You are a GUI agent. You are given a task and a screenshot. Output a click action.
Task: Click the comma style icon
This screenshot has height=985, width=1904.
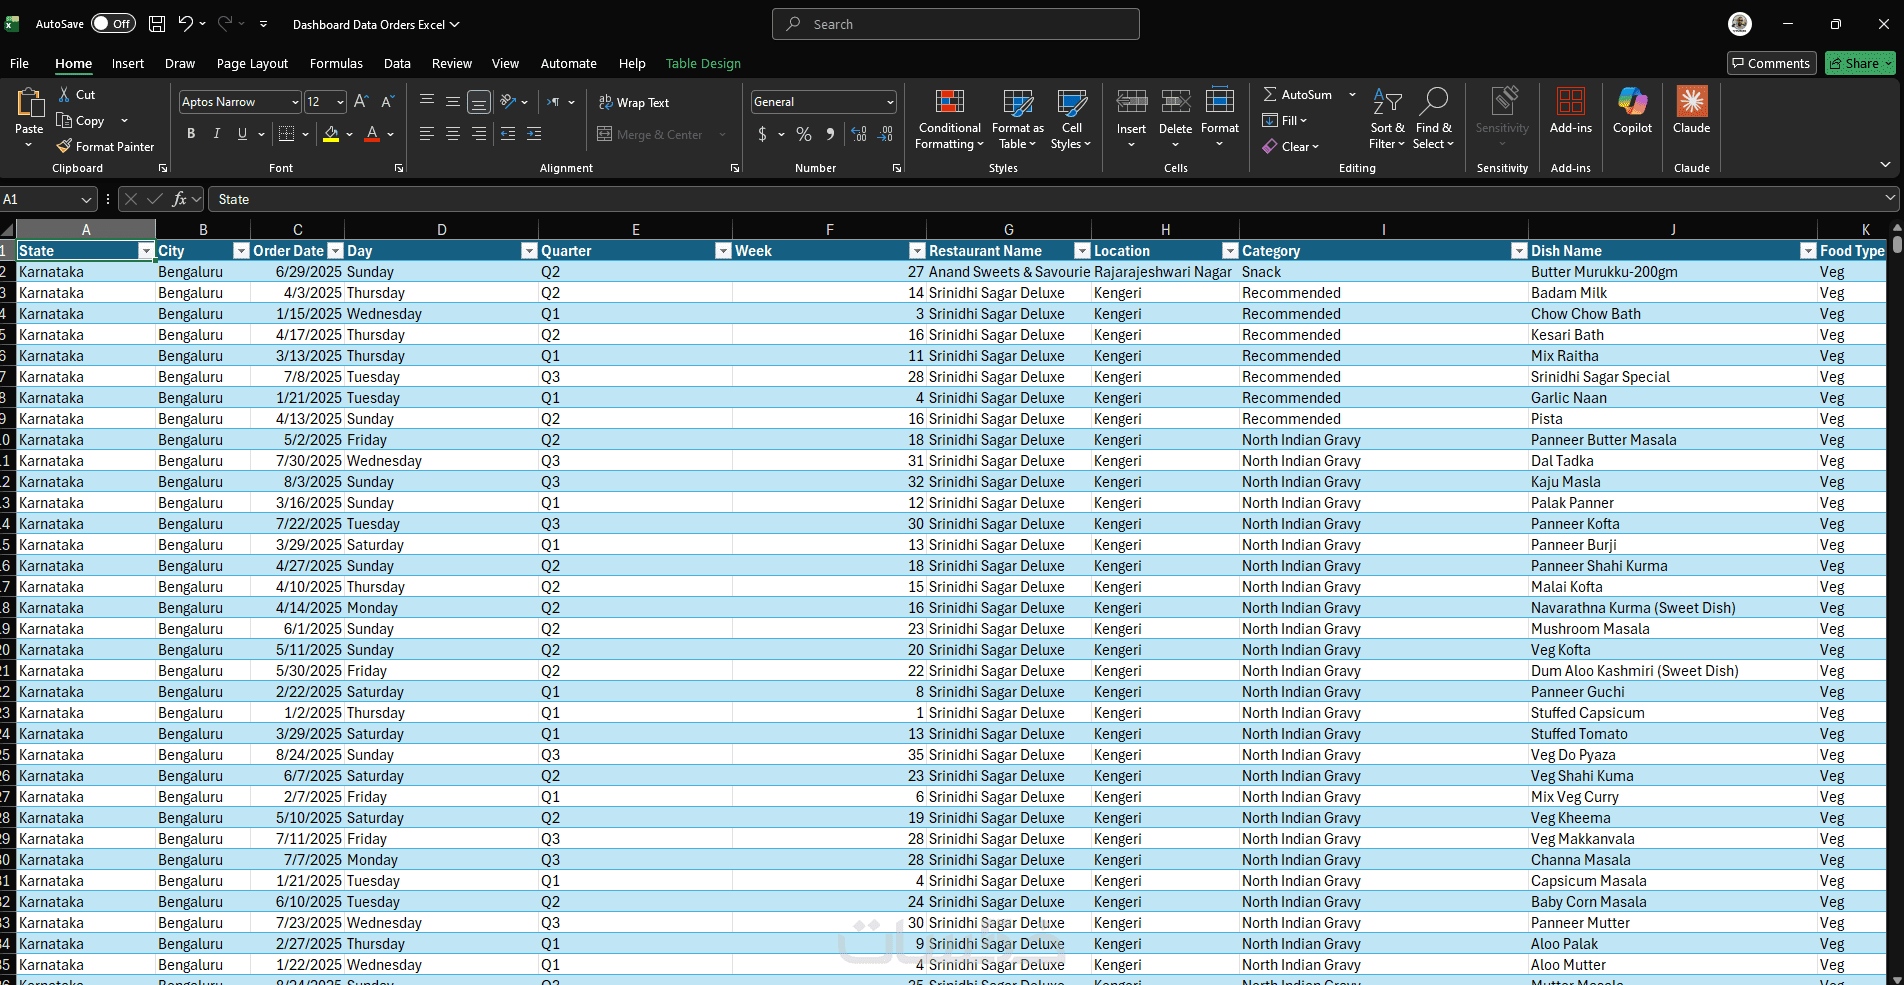click(830, 134)
